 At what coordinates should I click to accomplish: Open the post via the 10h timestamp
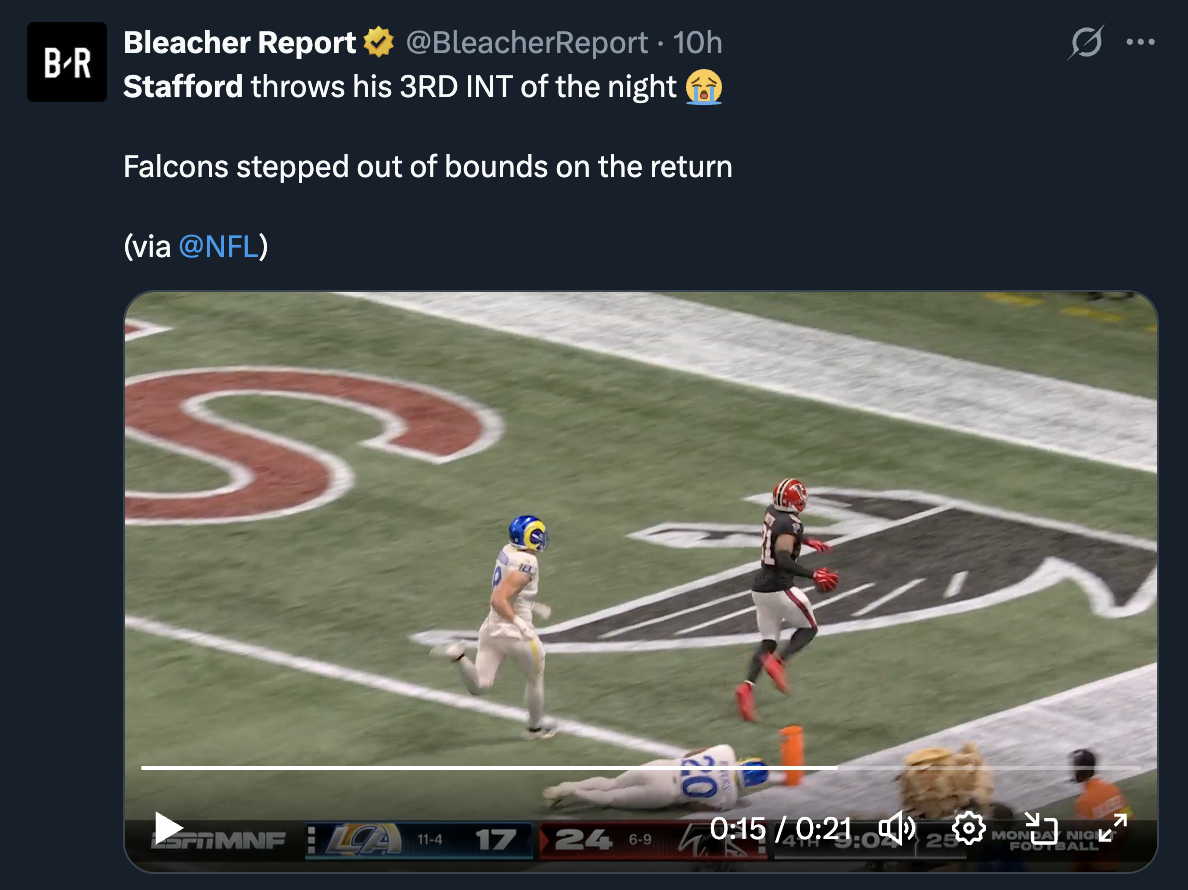click(697, 42)
